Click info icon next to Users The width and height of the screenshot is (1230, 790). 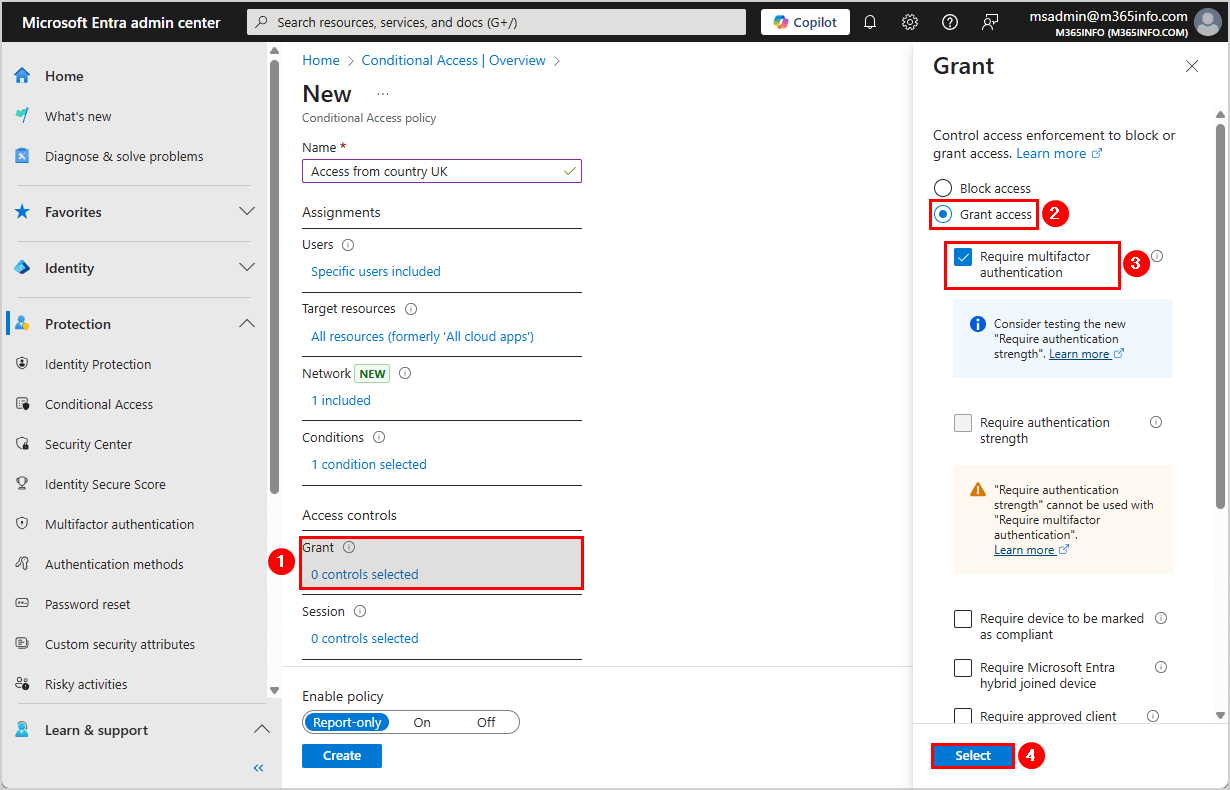point(348,245)
